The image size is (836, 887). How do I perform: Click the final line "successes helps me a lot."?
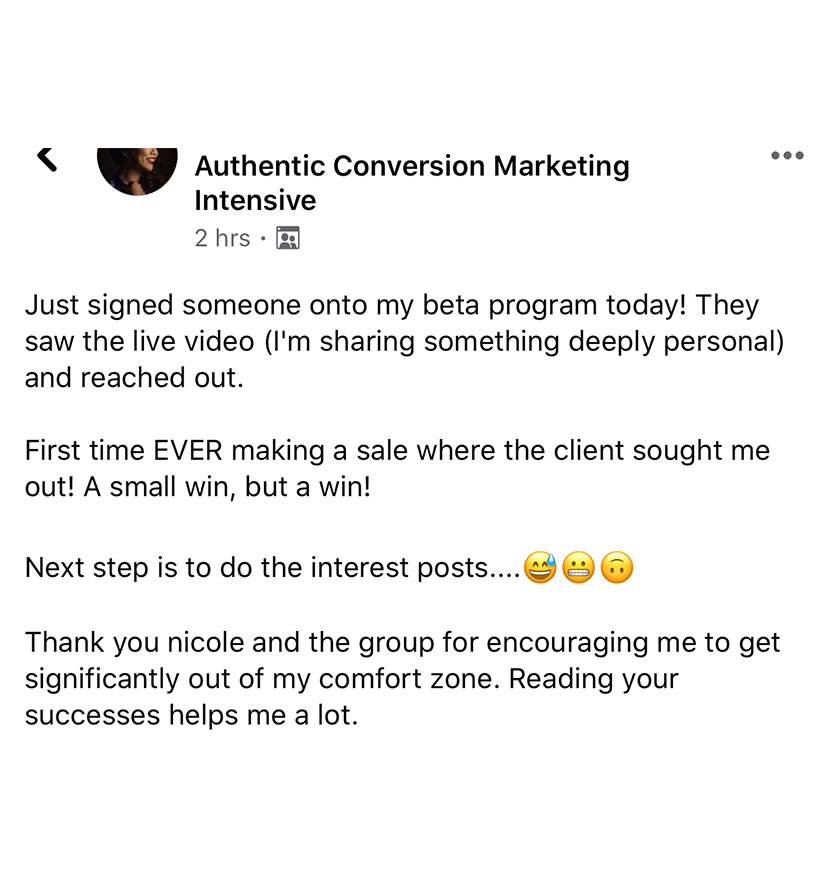coord(190,716)
